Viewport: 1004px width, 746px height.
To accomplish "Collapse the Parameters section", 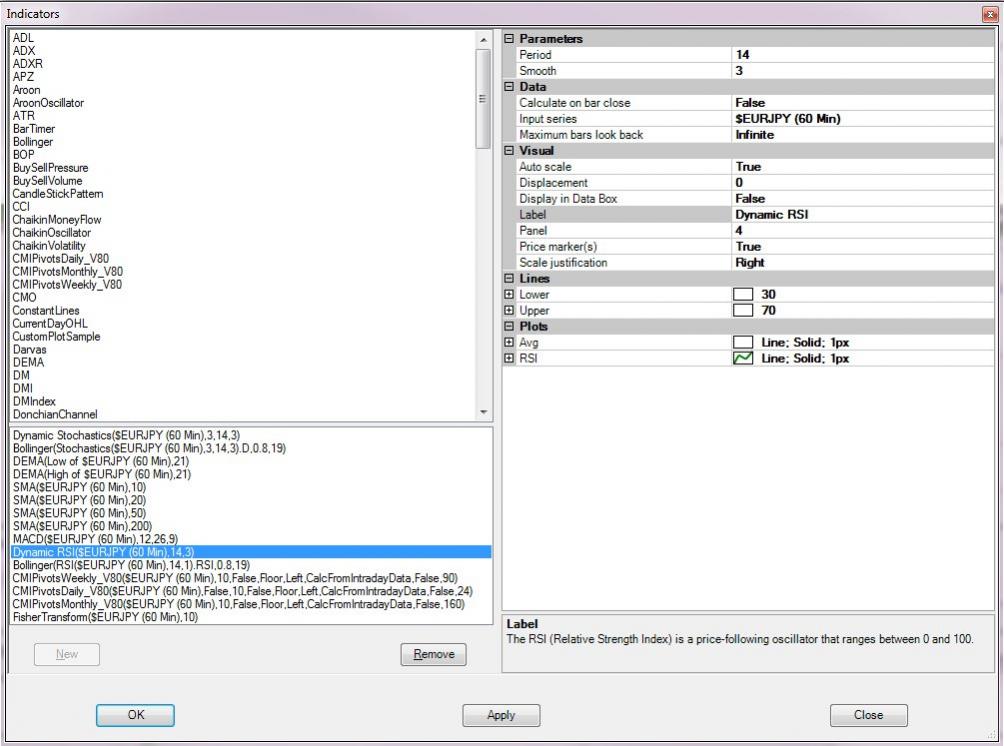I will pos(509,38).
